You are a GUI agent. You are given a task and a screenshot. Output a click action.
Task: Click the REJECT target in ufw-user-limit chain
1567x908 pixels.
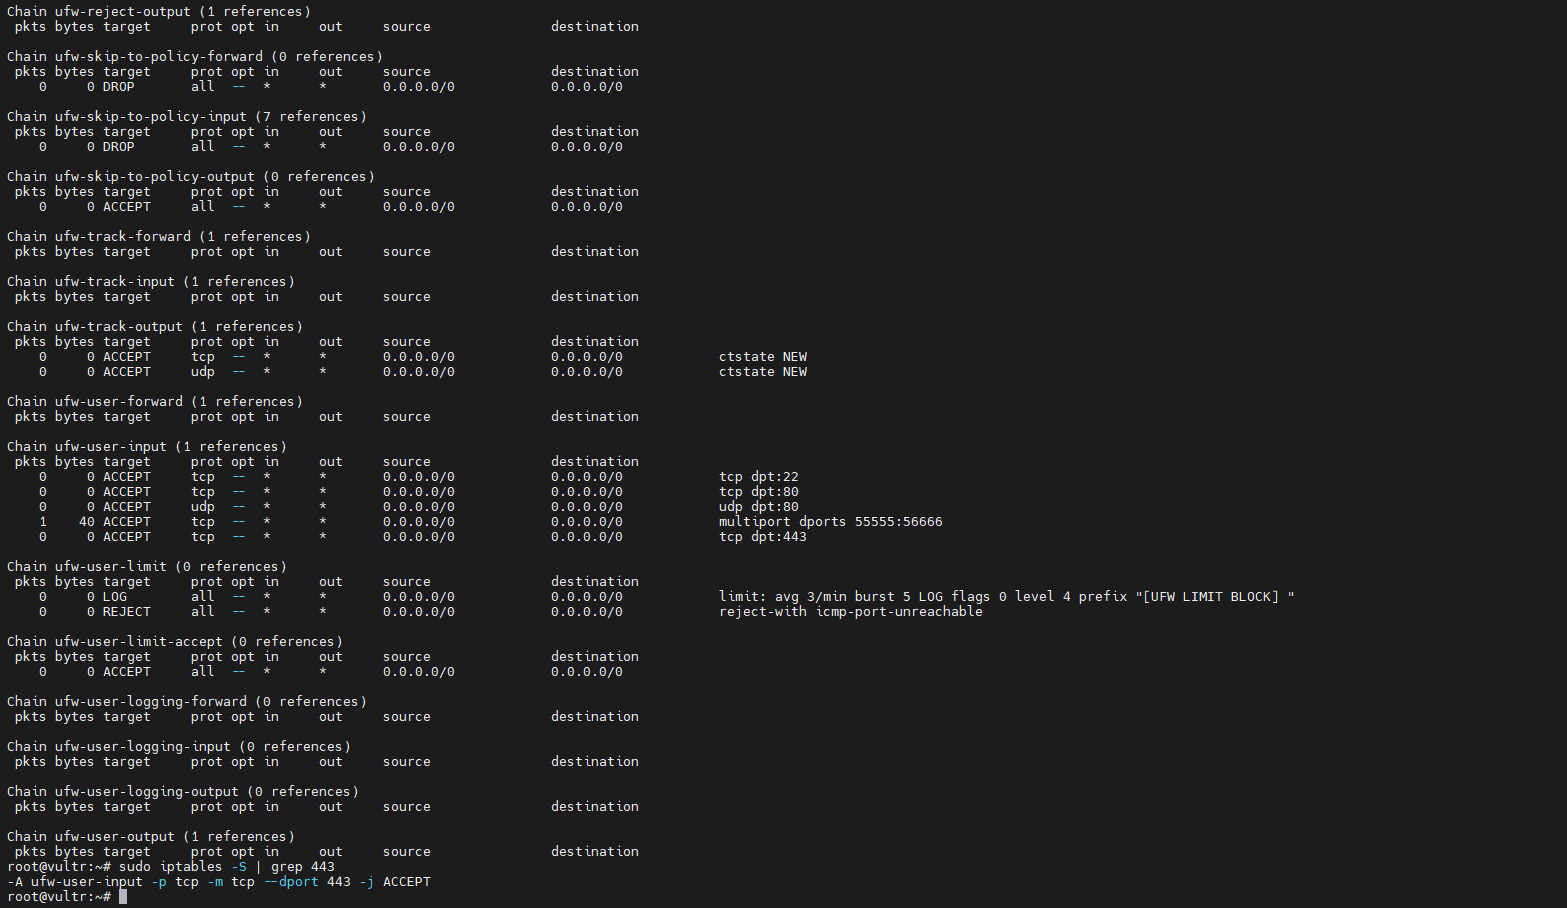click(x=127, y=612)
